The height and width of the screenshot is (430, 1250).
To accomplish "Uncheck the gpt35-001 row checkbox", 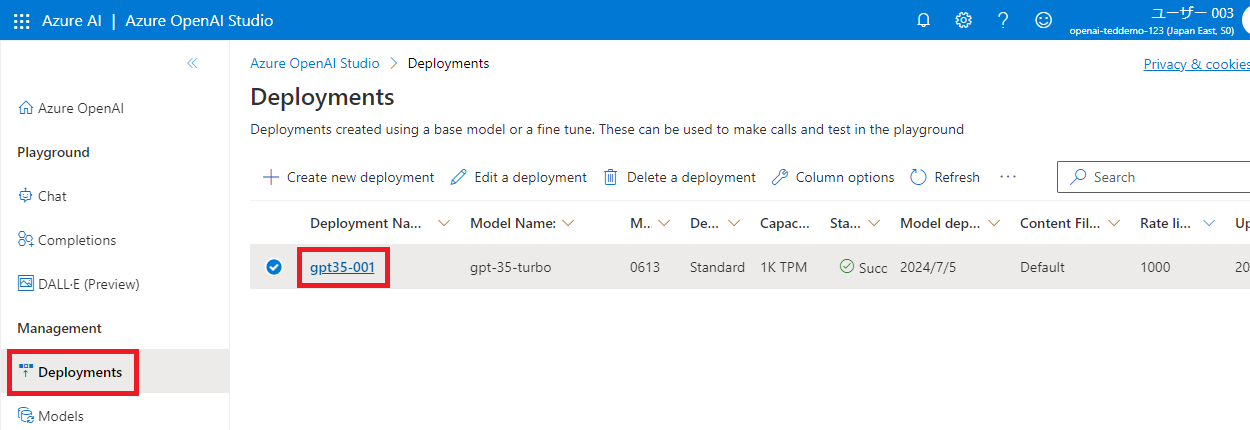I will tap(273, 267).
